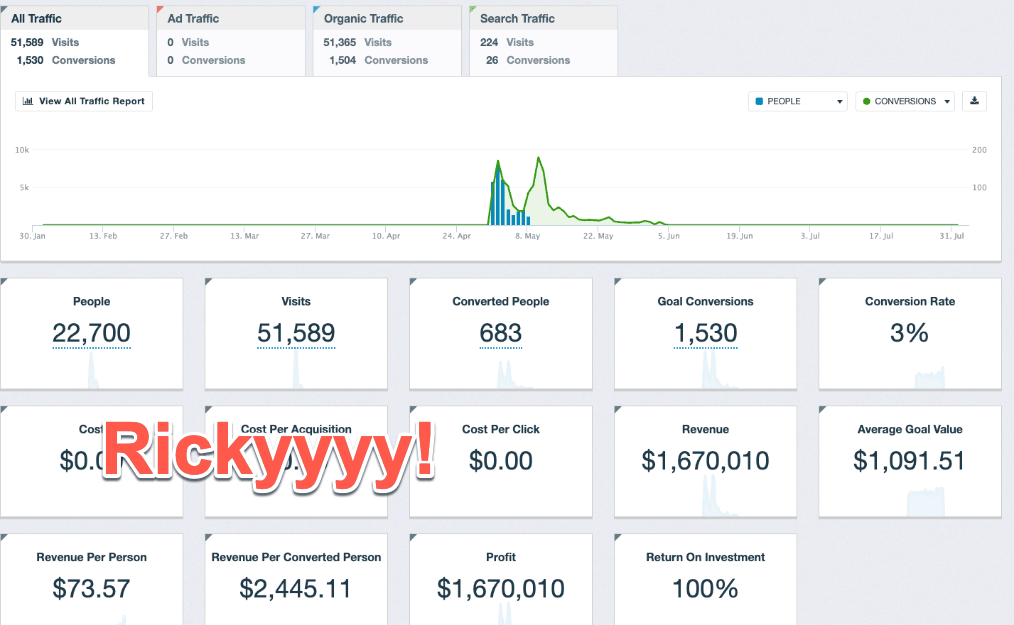
Task: Open the PEOPLE metric dropdown
Action: [x=798, y=101]
